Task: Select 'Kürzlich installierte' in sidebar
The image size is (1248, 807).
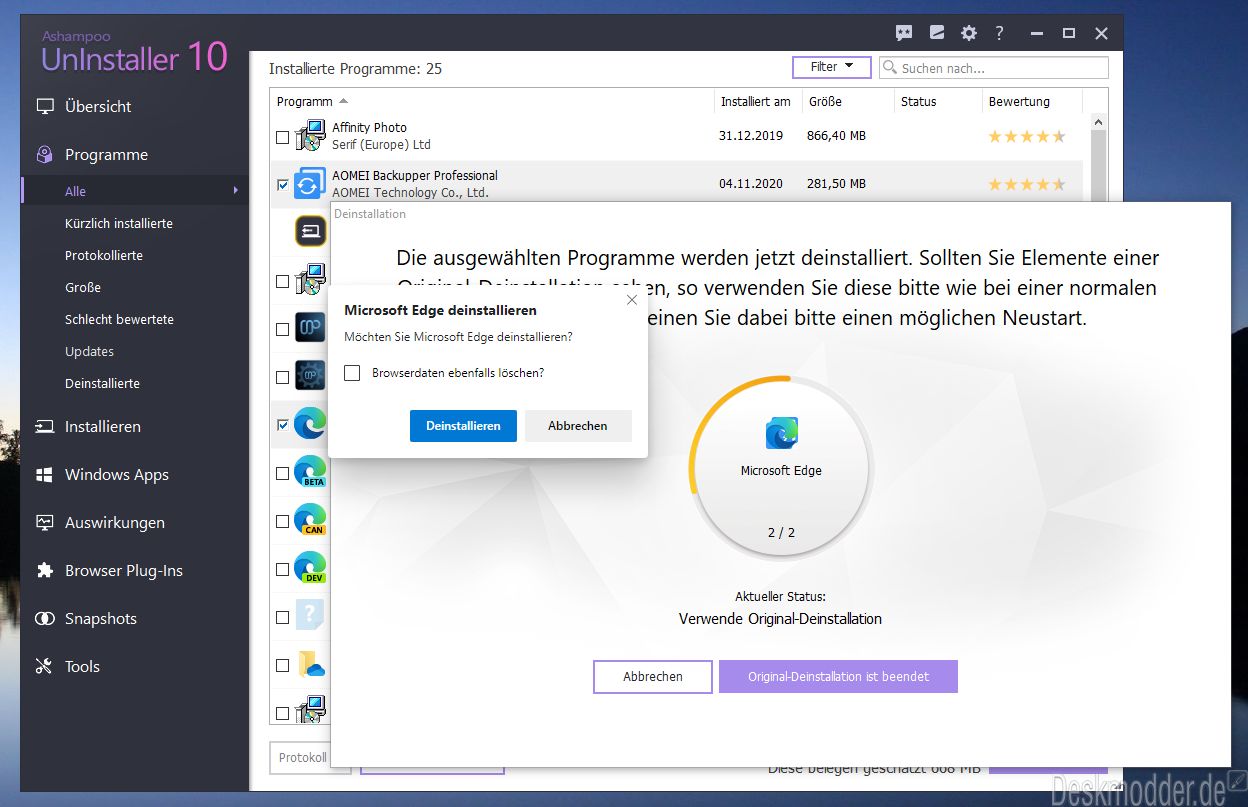Action: click(x=118, y=223)
